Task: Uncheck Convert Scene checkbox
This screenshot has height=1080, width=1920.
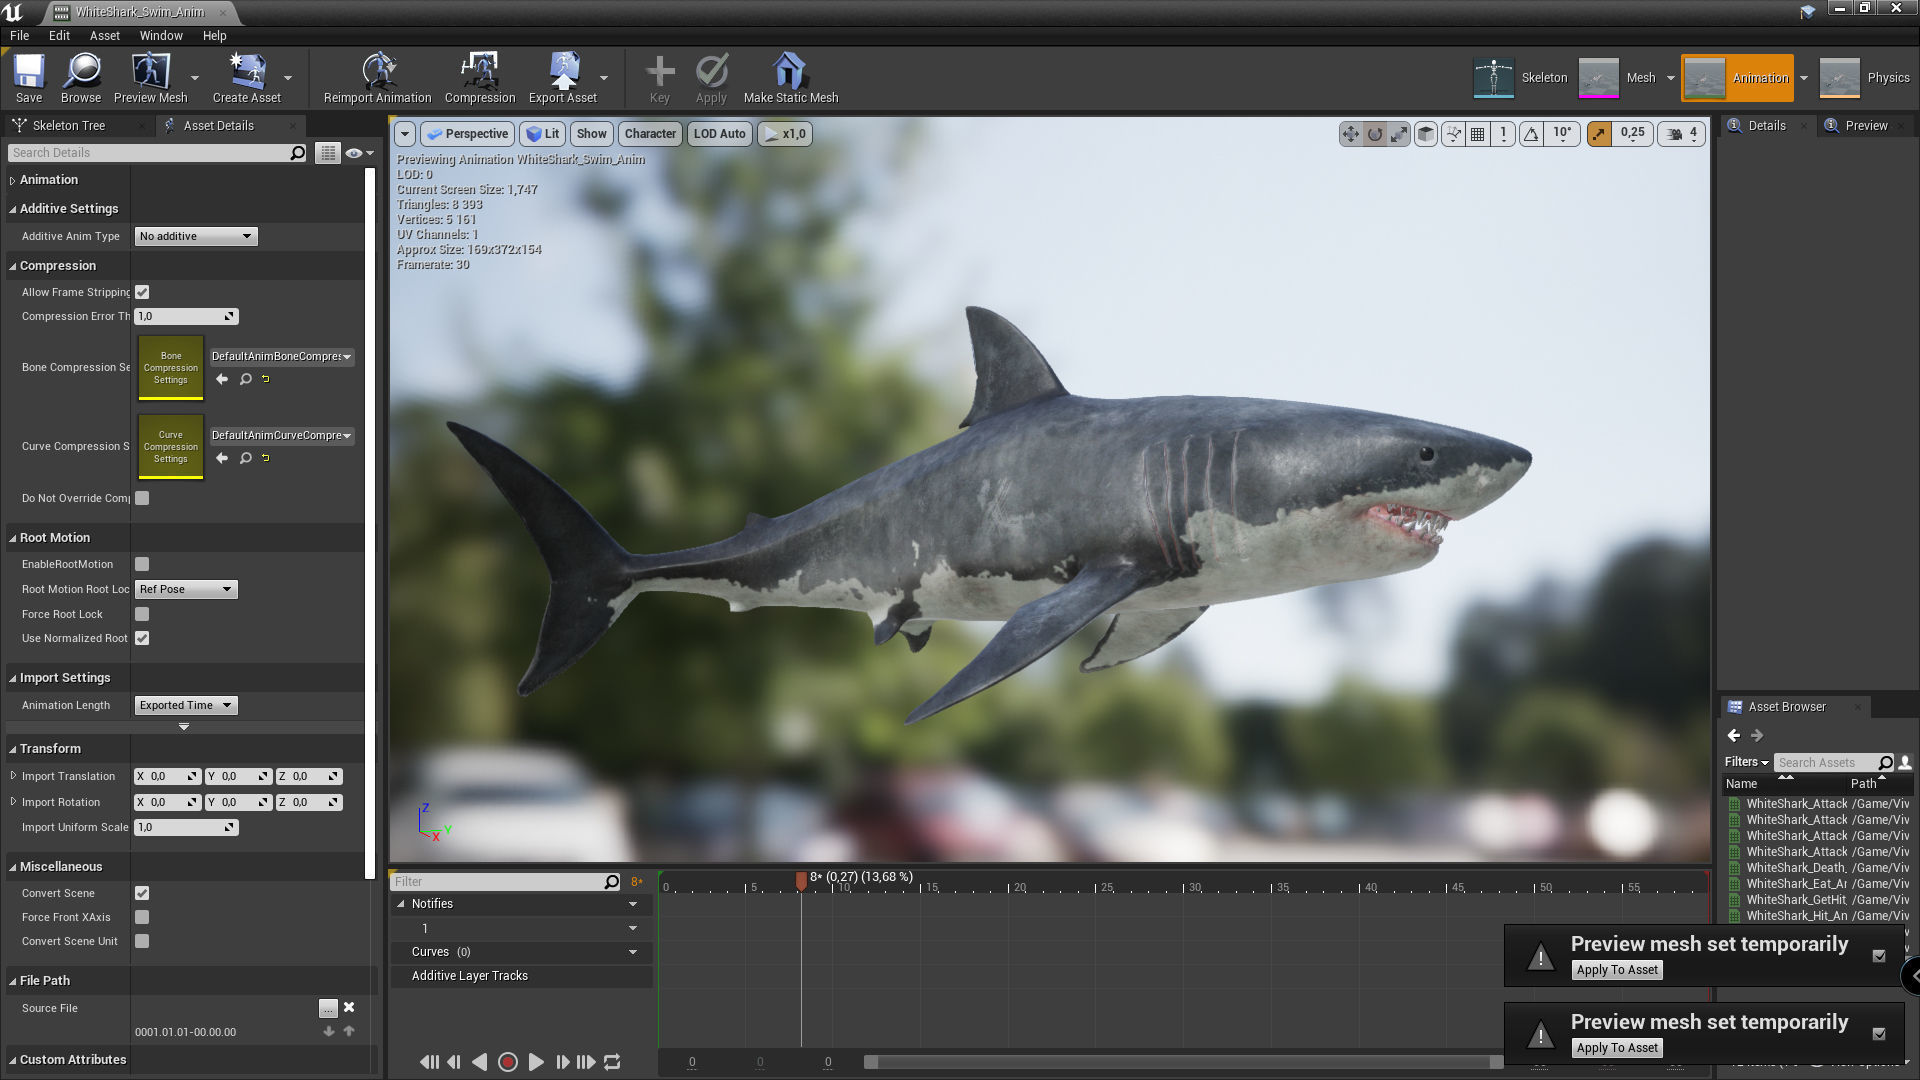Action: 142,893
